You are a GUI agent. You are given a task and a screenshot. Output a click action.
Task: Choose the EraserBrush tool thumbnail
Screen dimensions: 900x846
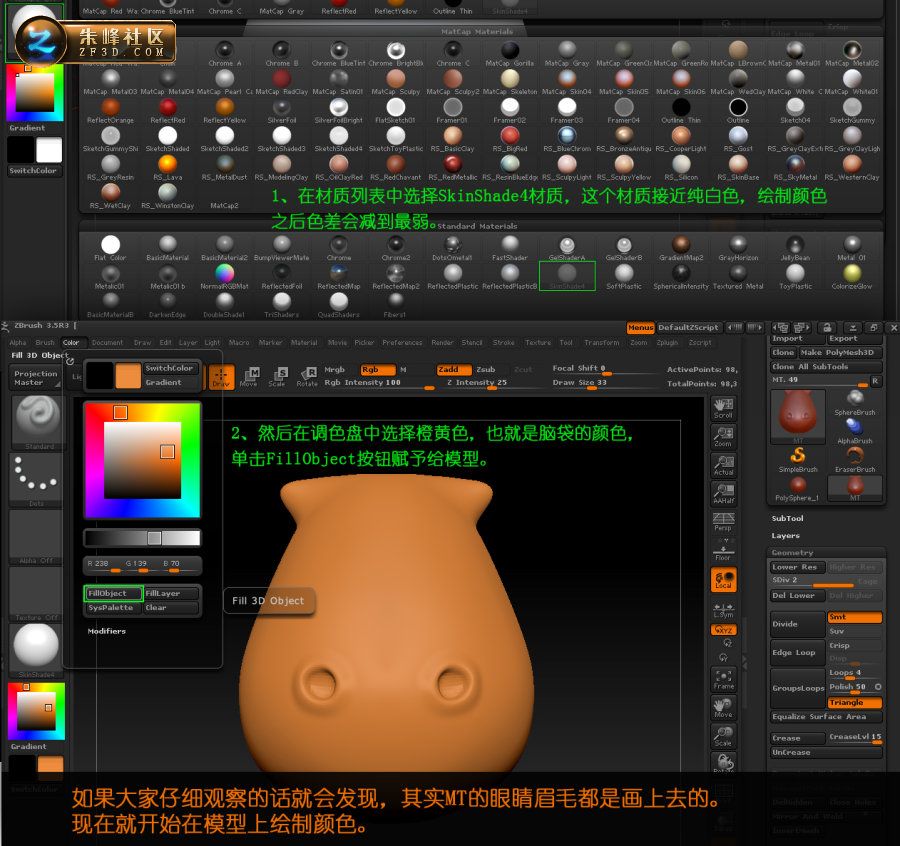pyautogui.click(x=855, y=460)
